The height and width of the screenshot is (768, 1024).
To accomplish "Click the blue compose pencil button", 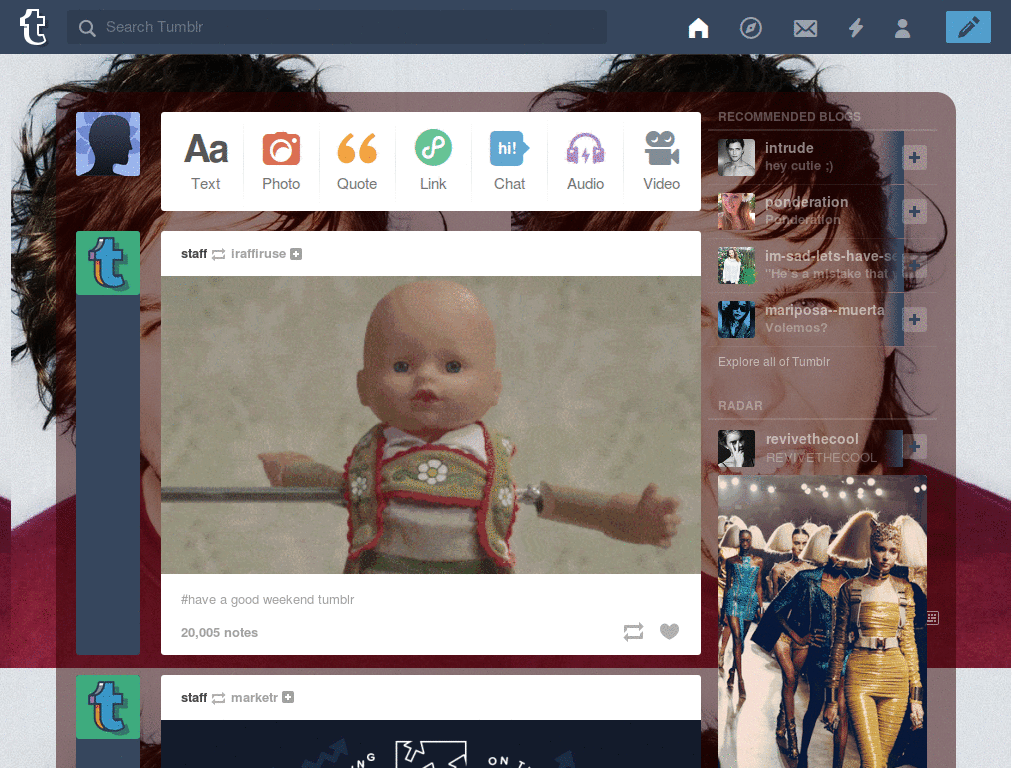I will tap(968, 27).
